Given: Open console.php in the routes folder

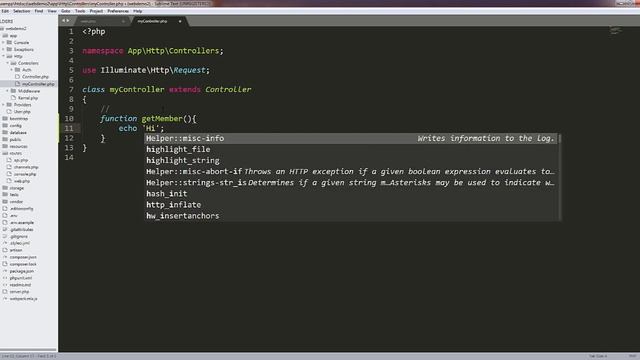Looking at the screenshot, I should point(25,174).
